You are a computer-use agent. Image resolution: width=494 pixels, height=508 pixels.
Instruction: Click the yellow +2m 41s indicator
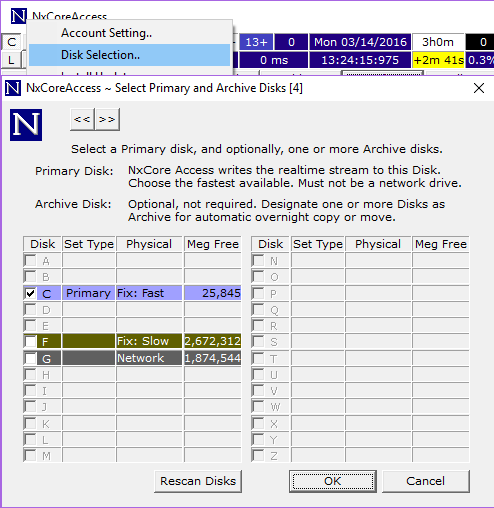pos(438,60)
